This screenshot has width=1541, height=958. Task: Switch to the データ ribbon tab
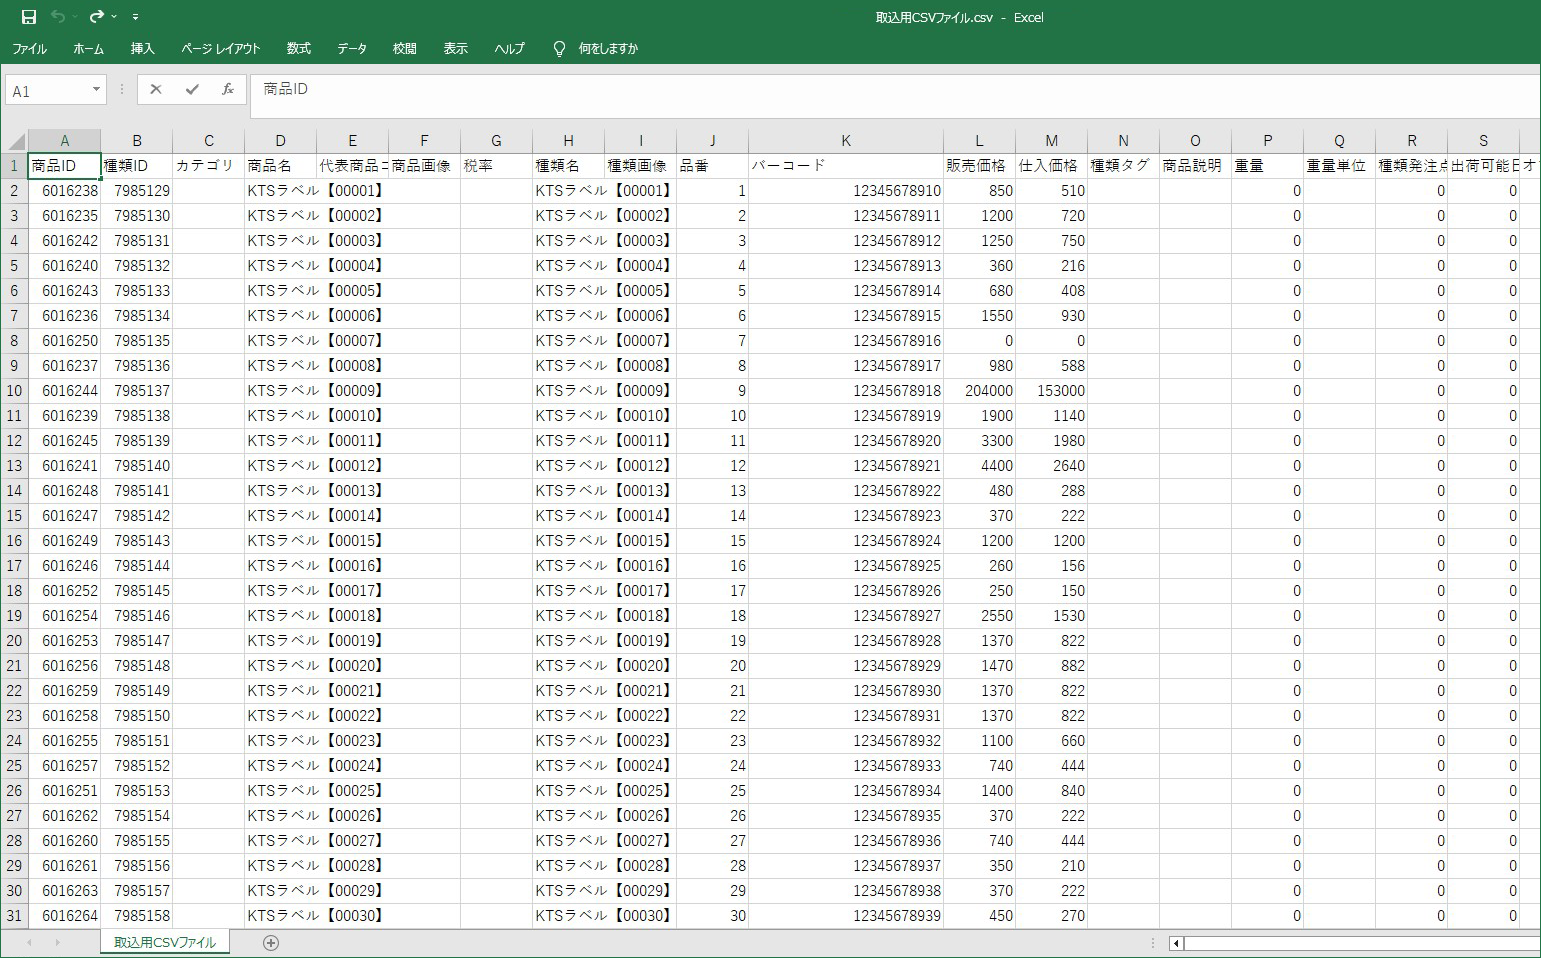click(351, 48)
